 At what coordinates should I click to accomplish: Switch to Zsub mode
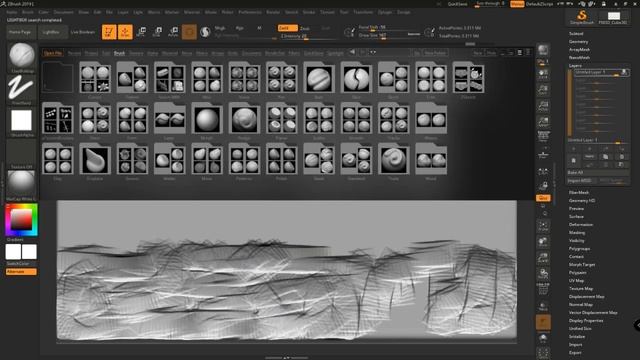click(305, 28)
